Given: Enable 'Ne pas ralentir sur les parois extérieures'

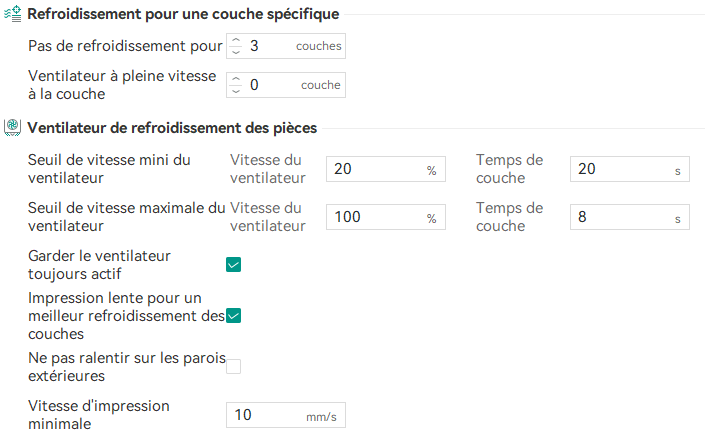Looking at the screenshot, I should pos(234,366).
